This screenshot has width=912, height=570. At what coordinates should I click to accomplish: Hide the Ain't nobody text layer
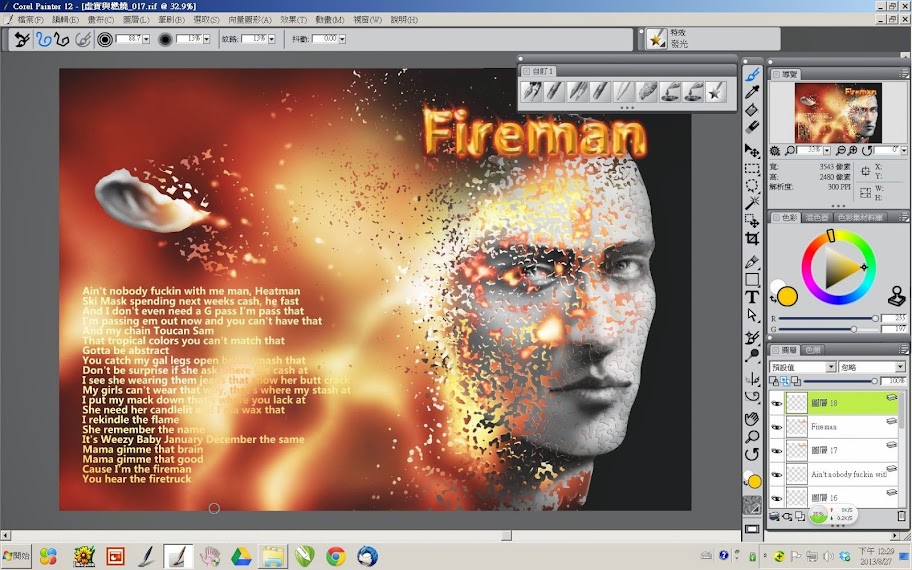pos(776,475)
